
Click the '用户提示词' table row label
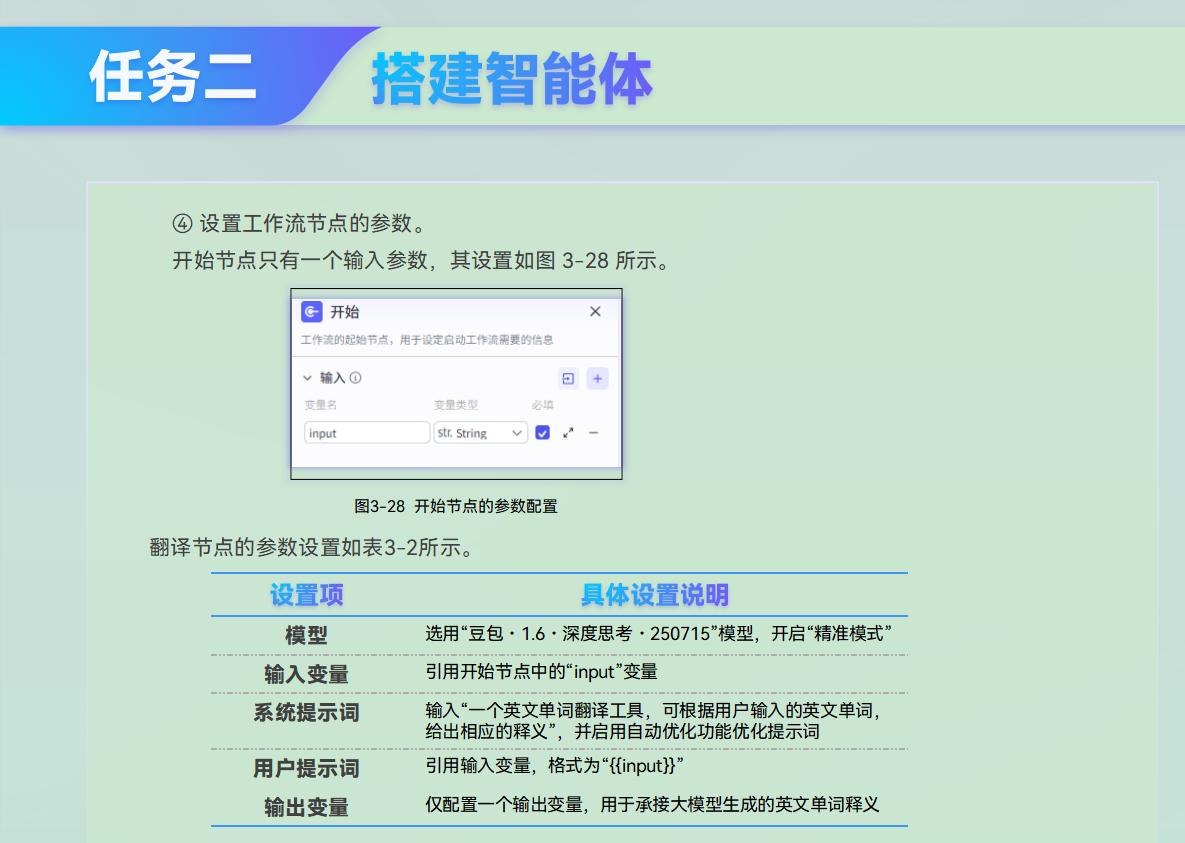pos(306,768)
